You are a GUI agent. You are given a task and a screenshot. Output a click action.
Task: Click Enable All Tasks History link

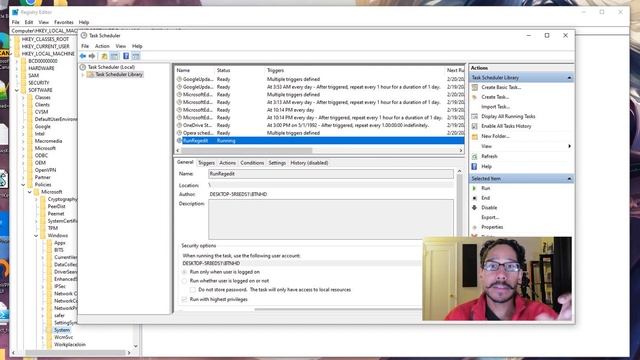pos(506,126)
